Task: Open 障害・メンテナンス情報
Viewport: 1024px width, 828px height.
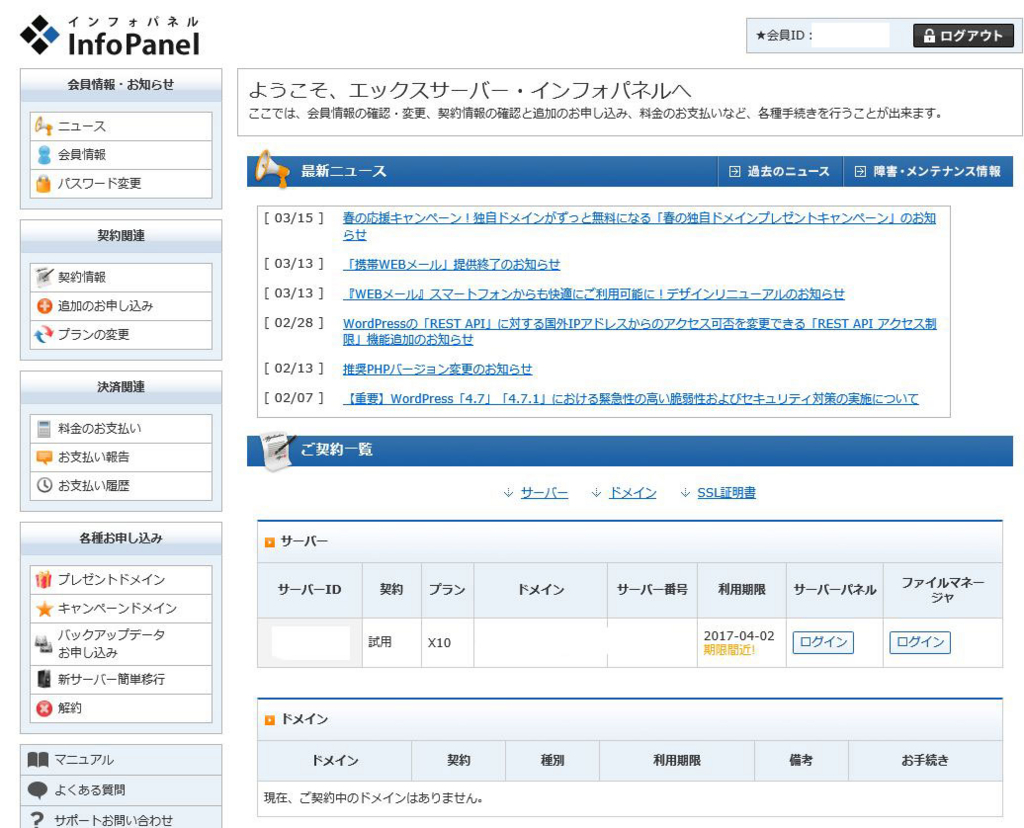Action: (928, 172)
